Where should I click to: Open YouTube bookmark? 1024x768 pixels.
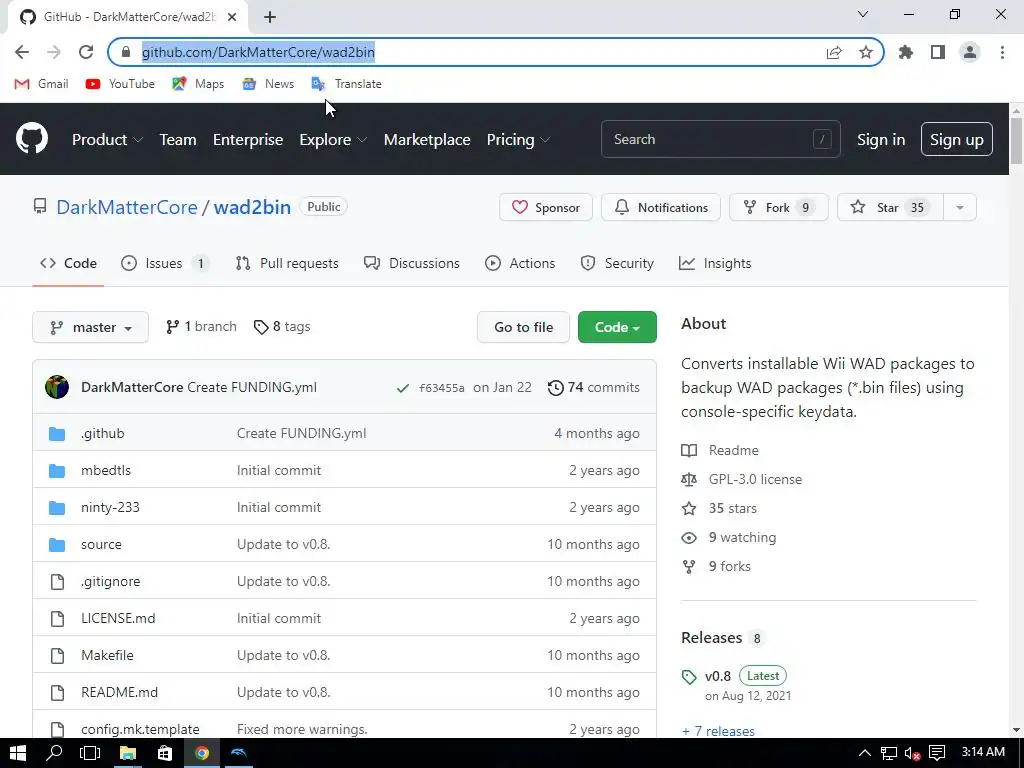120,84
